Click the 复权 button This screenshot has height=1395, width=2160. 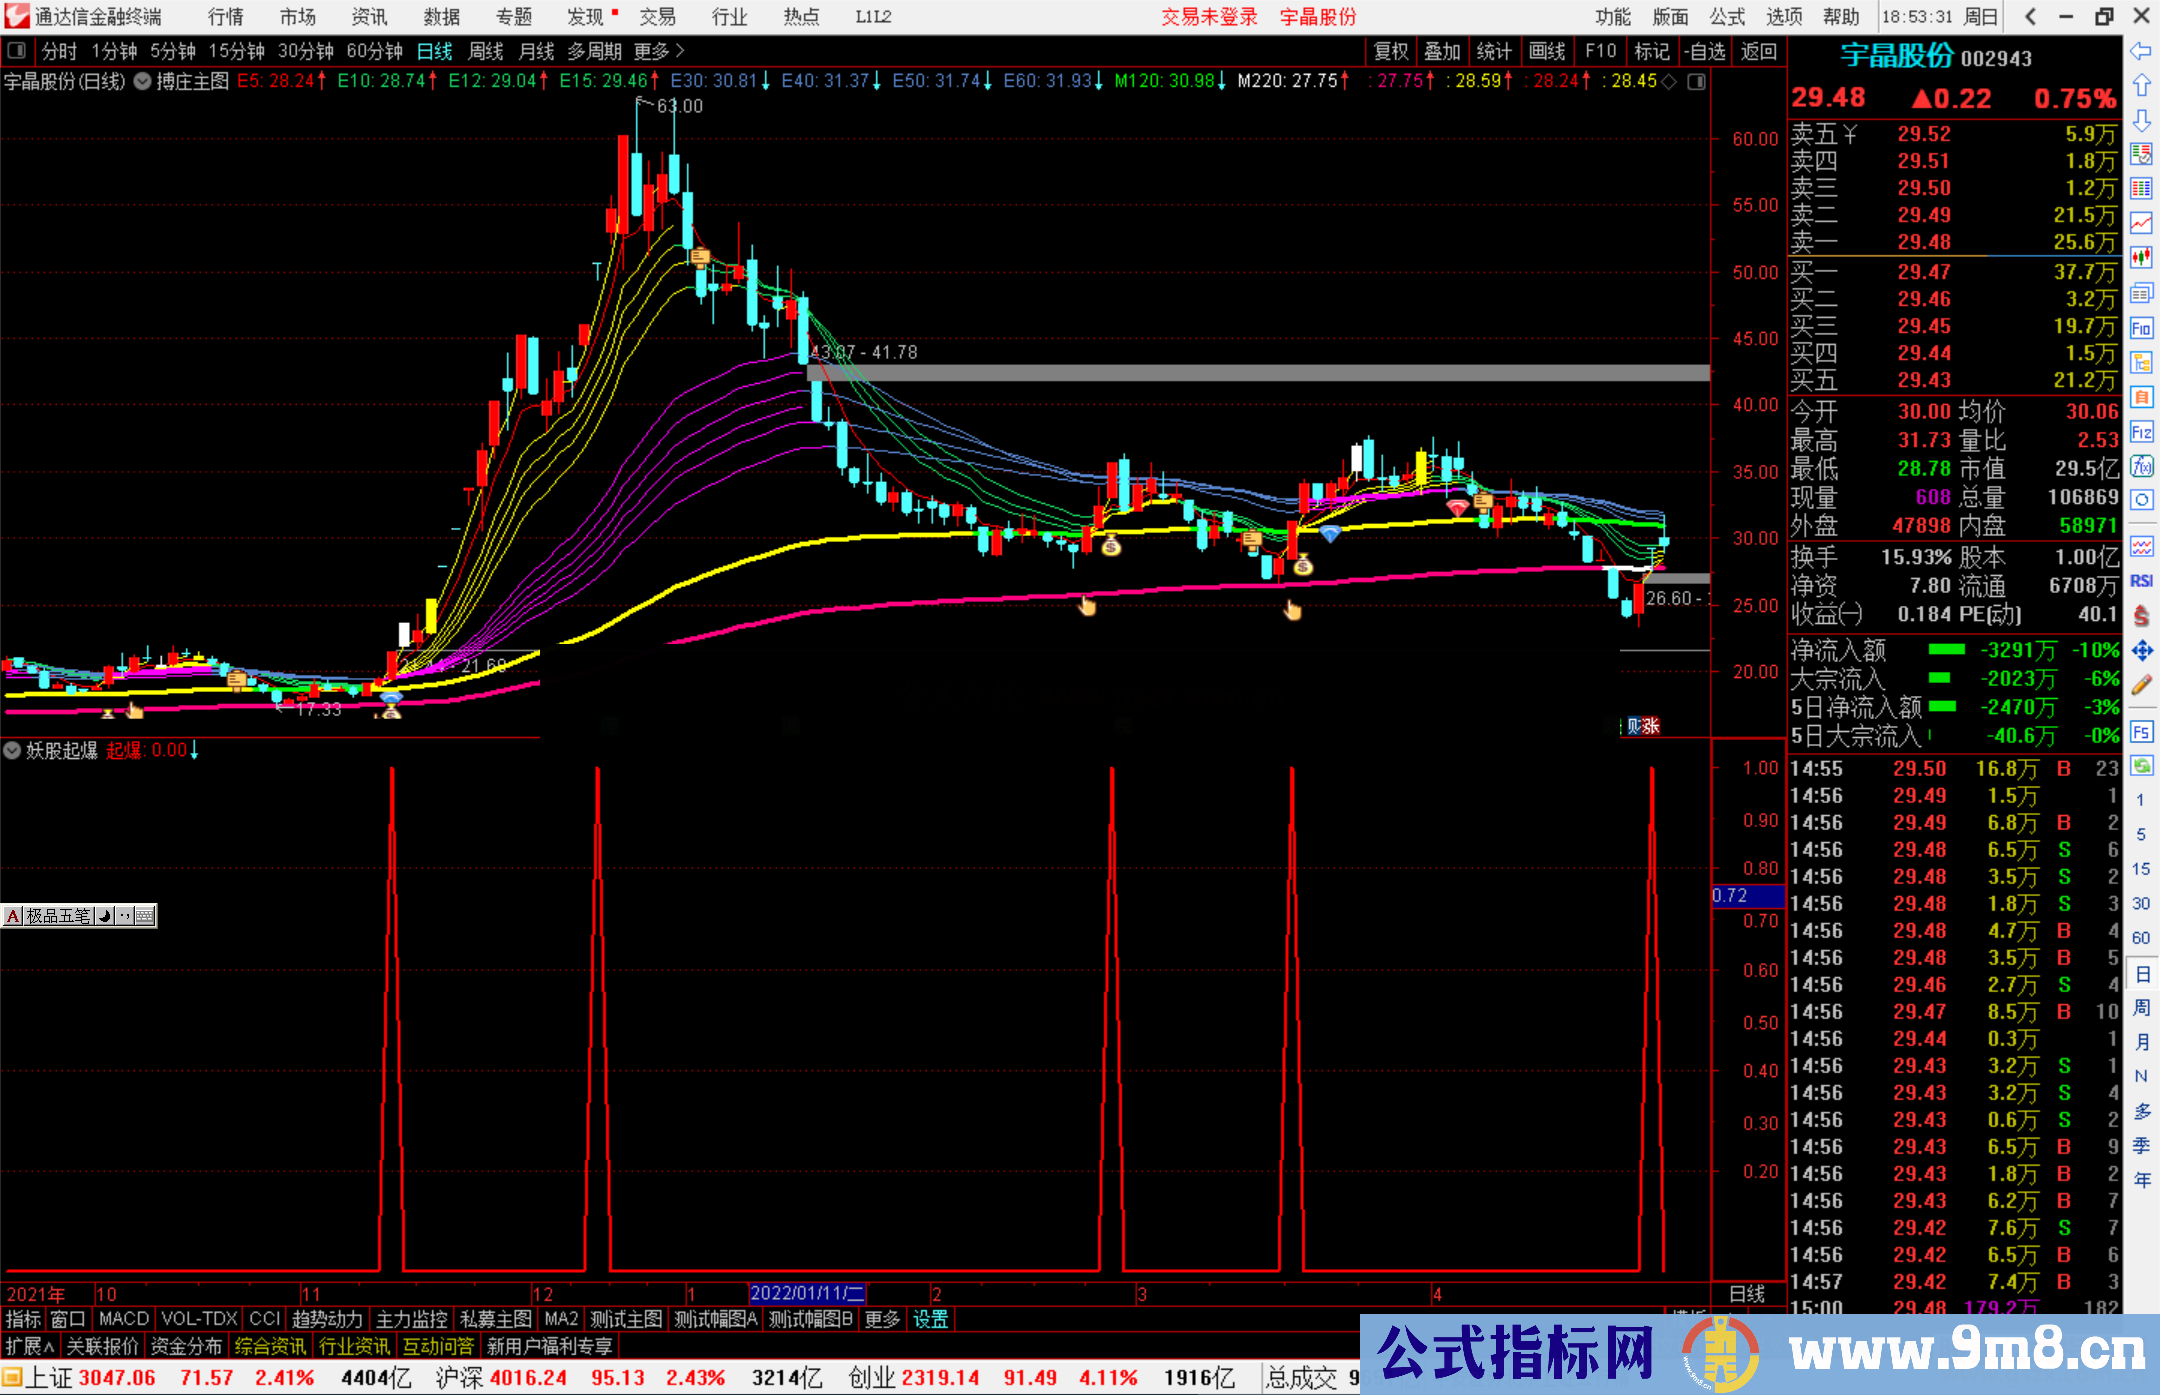(1390, 50)
